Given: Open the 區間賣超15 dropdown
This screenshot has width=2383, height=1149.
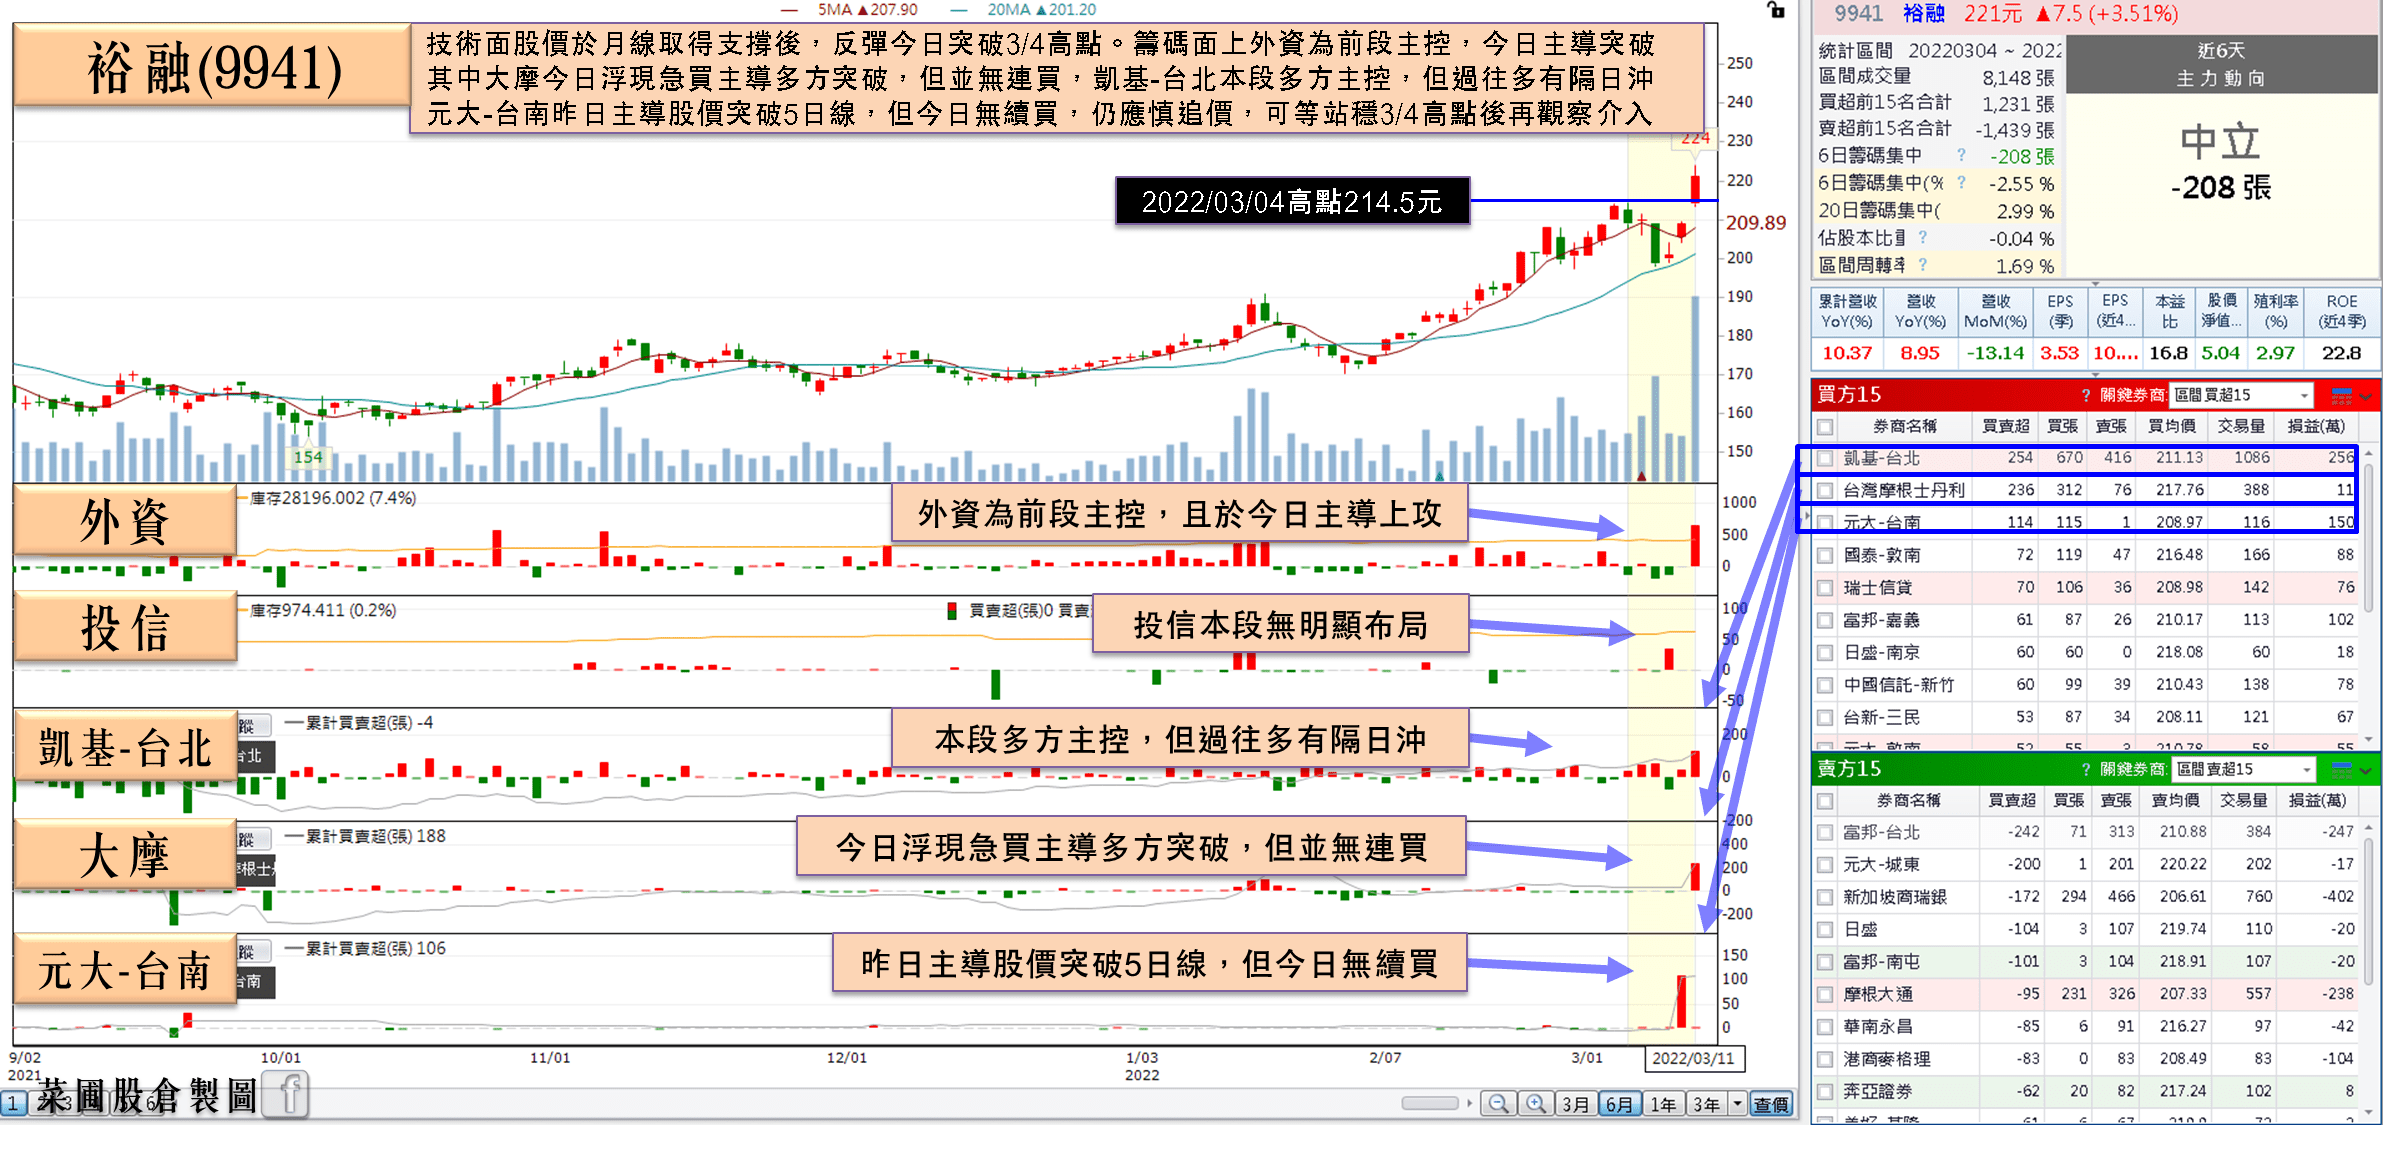Looking at the screenshot, I should [2306, 769].
